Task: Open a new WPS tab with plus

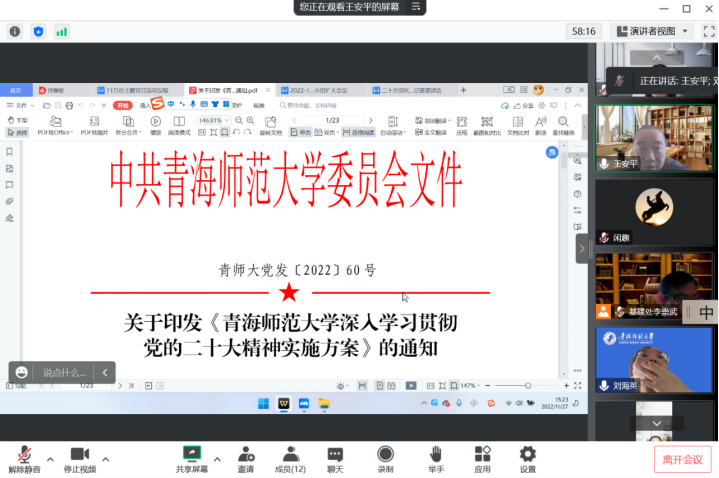Action: pos(463,90)
